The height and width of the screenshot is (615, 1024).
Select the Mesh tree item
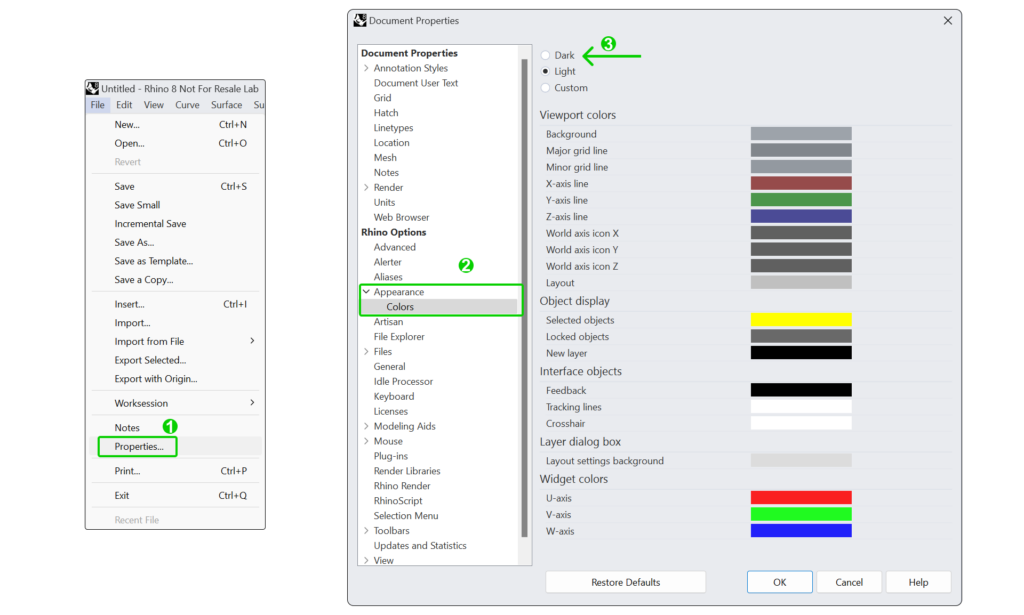point(385,157)
